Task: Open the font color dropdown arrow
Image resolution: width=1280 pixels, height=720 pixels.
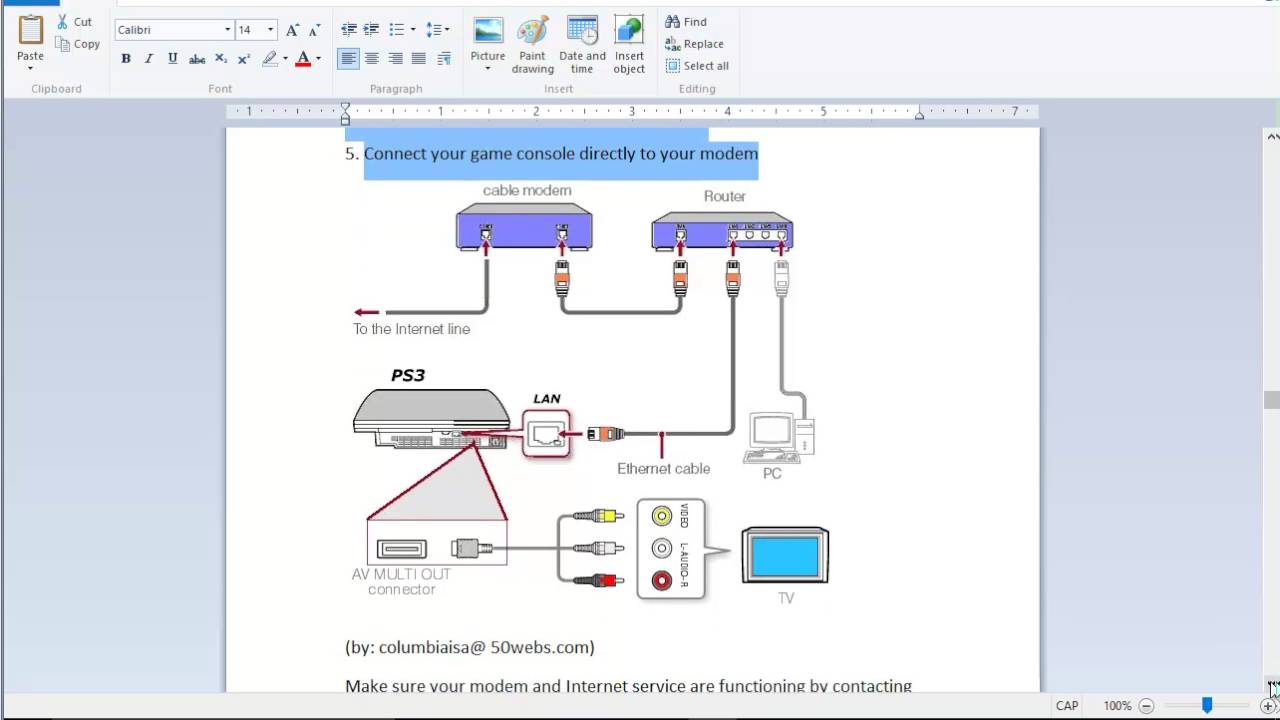Action: (319, 59)
